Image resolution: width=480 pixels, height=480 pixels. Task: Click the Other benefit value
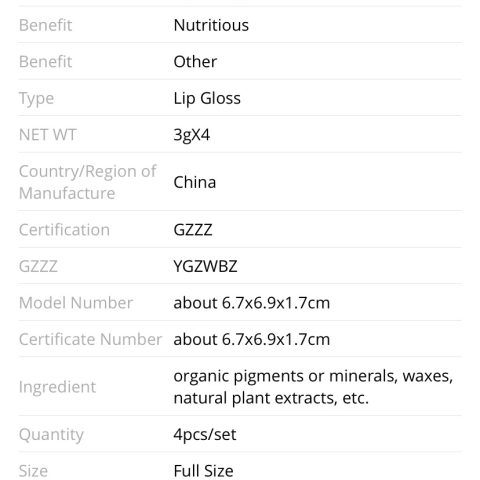(x=195, y=62)
